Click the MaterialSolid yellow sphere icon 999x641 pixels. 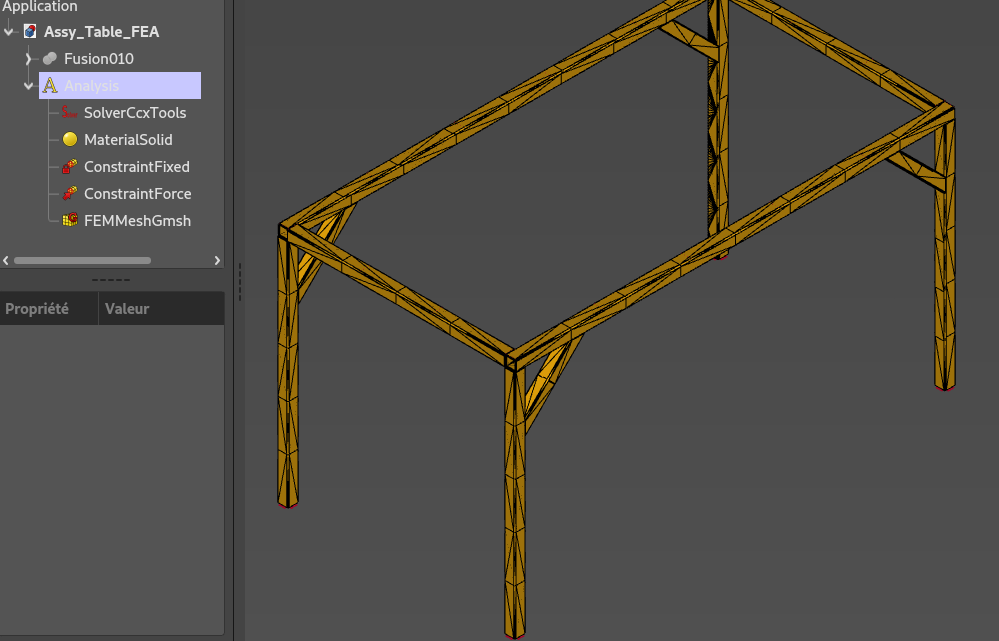point(70,140)
